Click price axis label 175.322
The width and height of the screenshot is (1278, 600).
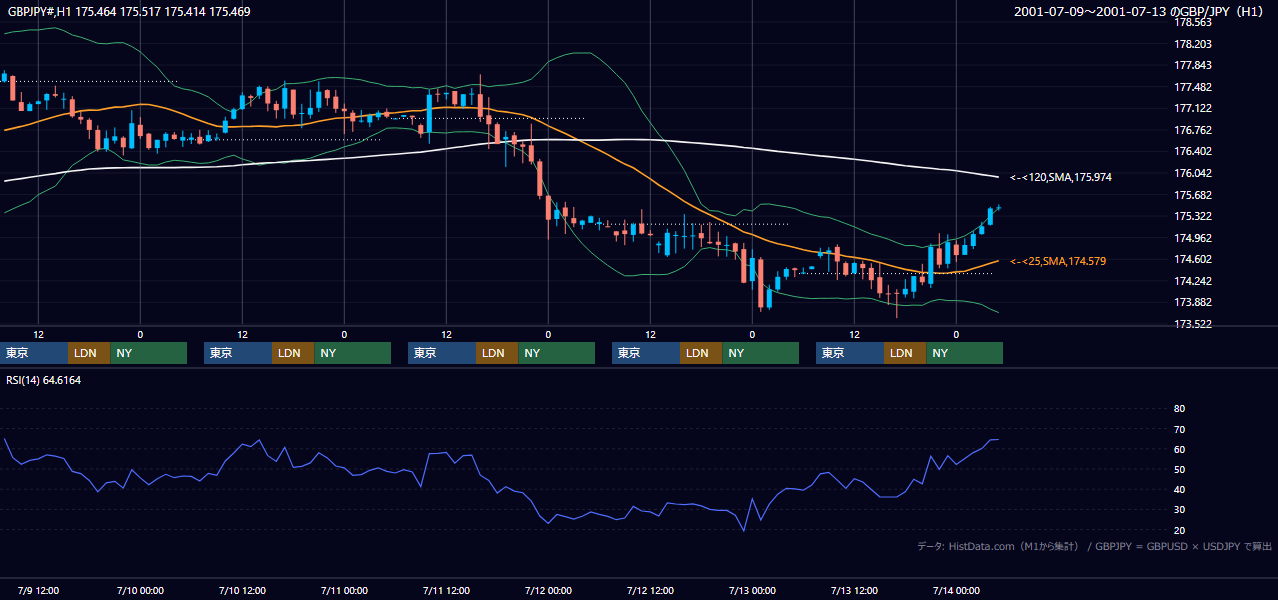click(1193, 216)
